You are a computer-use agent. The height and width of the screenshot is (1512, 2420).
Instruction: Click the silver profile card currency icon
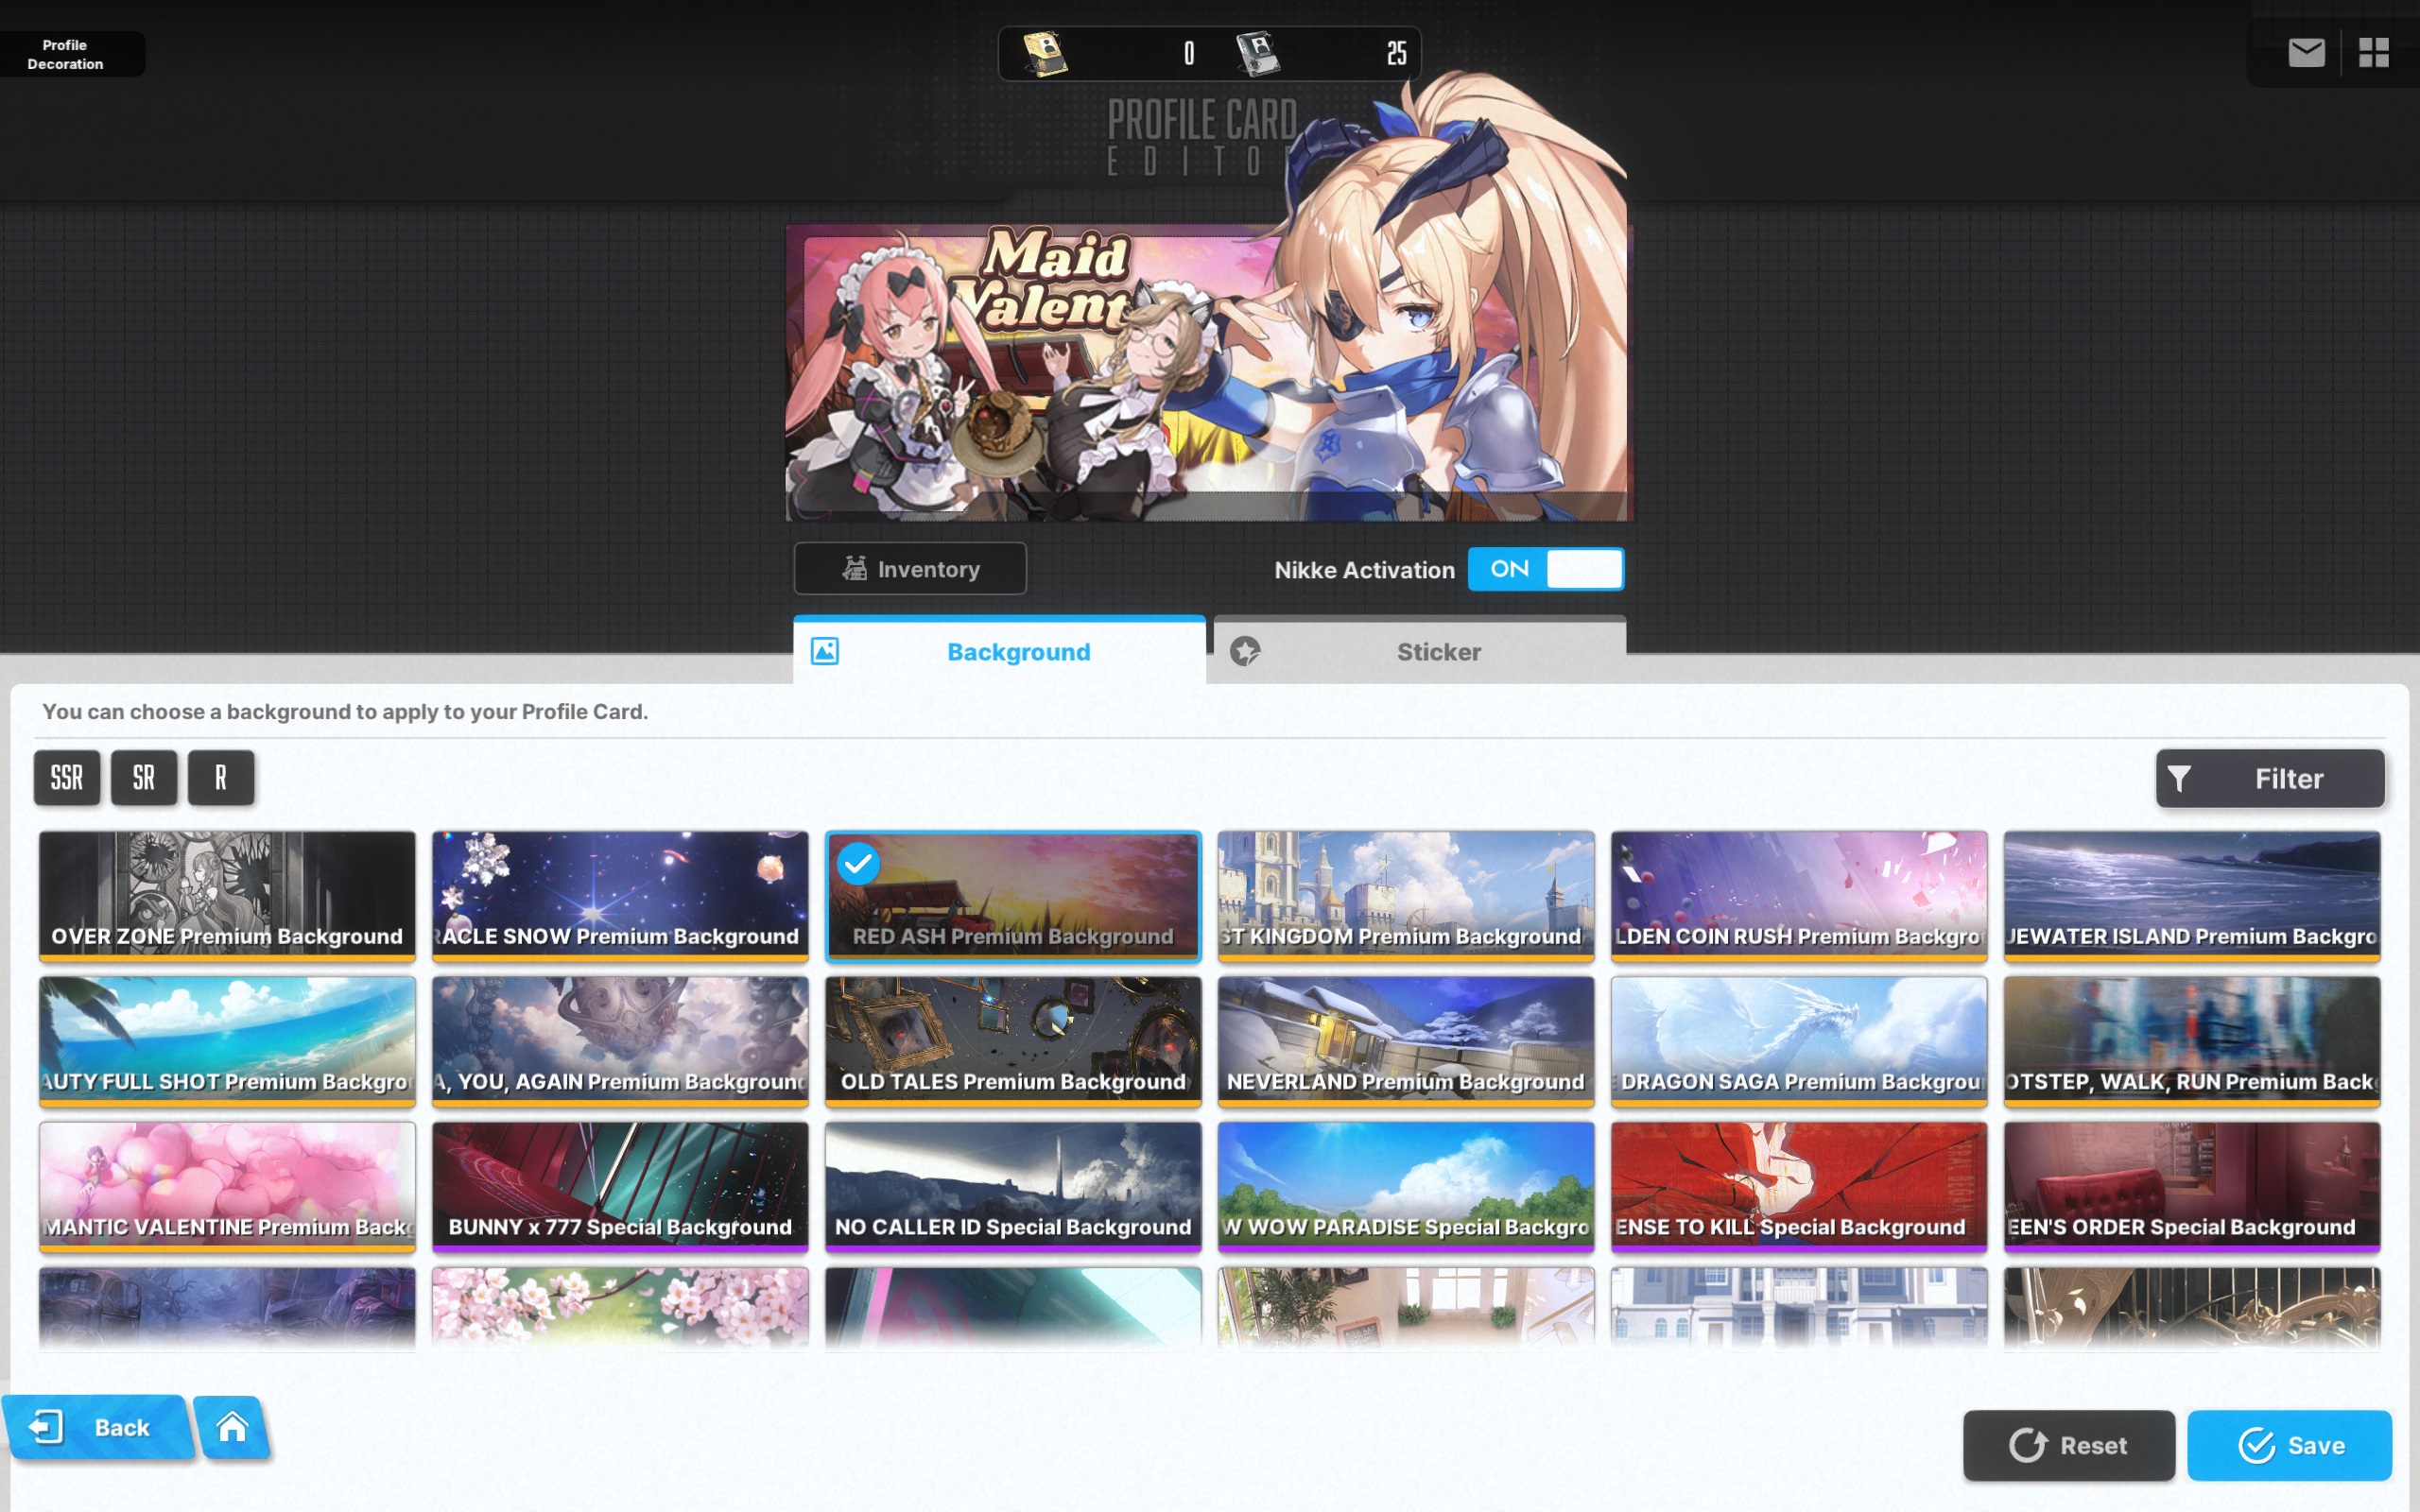(x=1257, y=53)
